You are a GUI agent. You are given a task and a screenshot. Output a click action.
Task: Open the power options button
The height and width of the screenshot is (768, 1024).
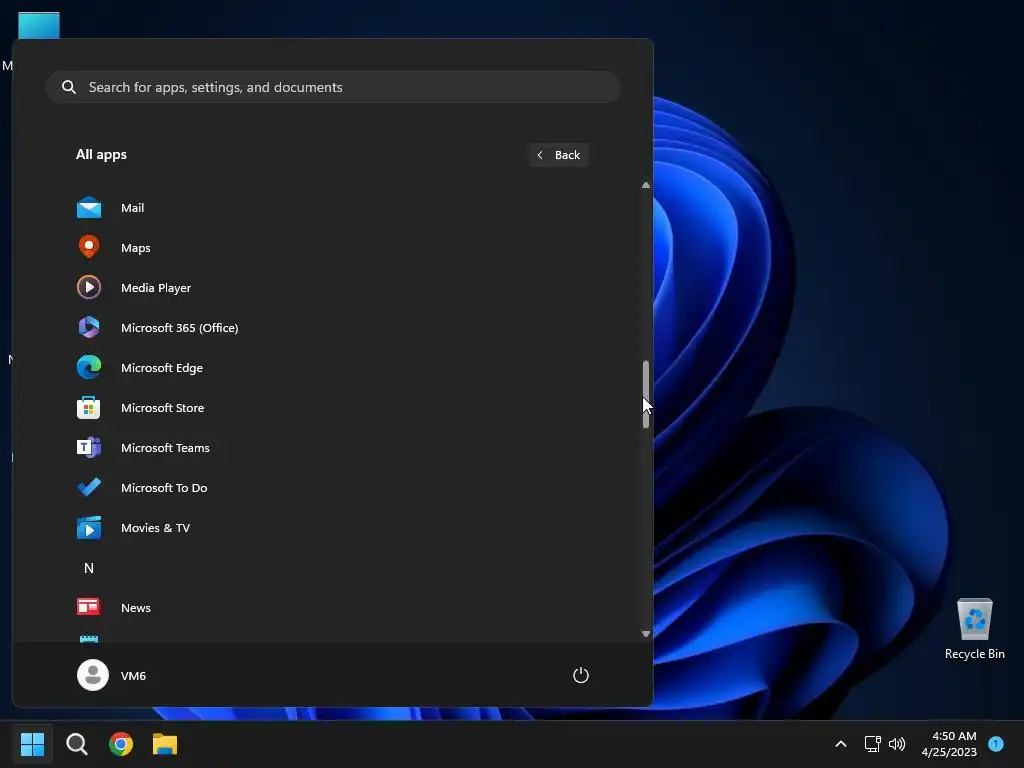click(x=581, y=675)
